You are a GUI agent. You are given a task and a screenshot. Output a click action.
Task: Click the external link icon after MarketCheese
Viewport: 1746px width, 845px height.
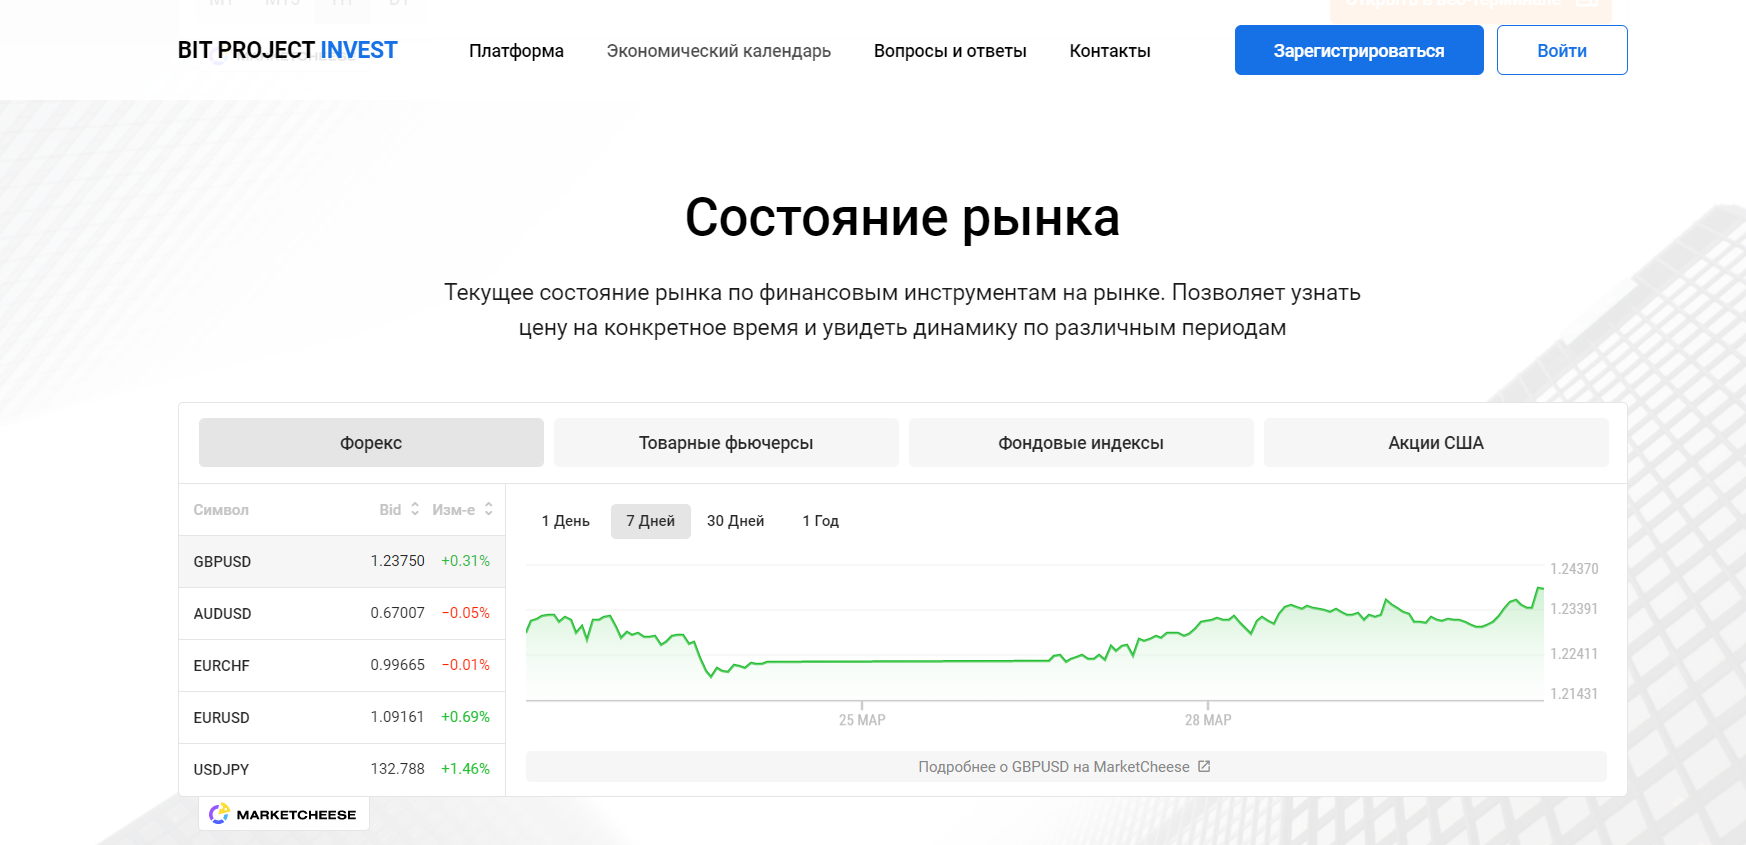coord(1204,766)
